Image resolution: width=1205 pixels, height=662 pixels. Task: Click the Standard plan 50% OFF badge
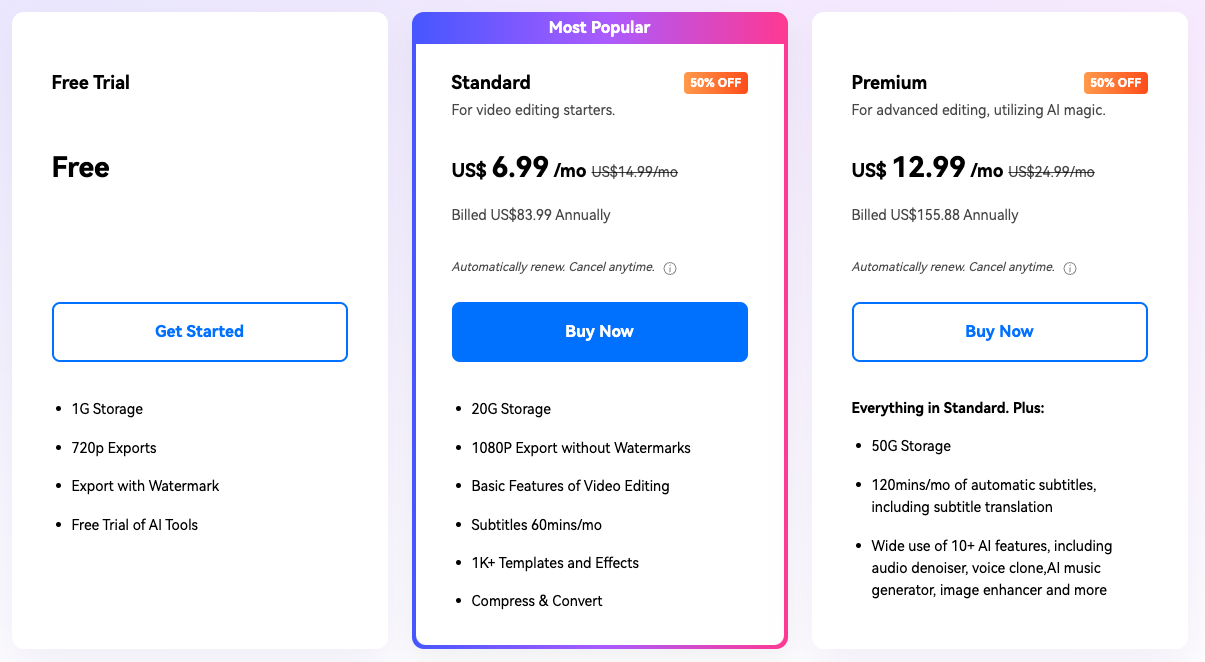(716, 83)
